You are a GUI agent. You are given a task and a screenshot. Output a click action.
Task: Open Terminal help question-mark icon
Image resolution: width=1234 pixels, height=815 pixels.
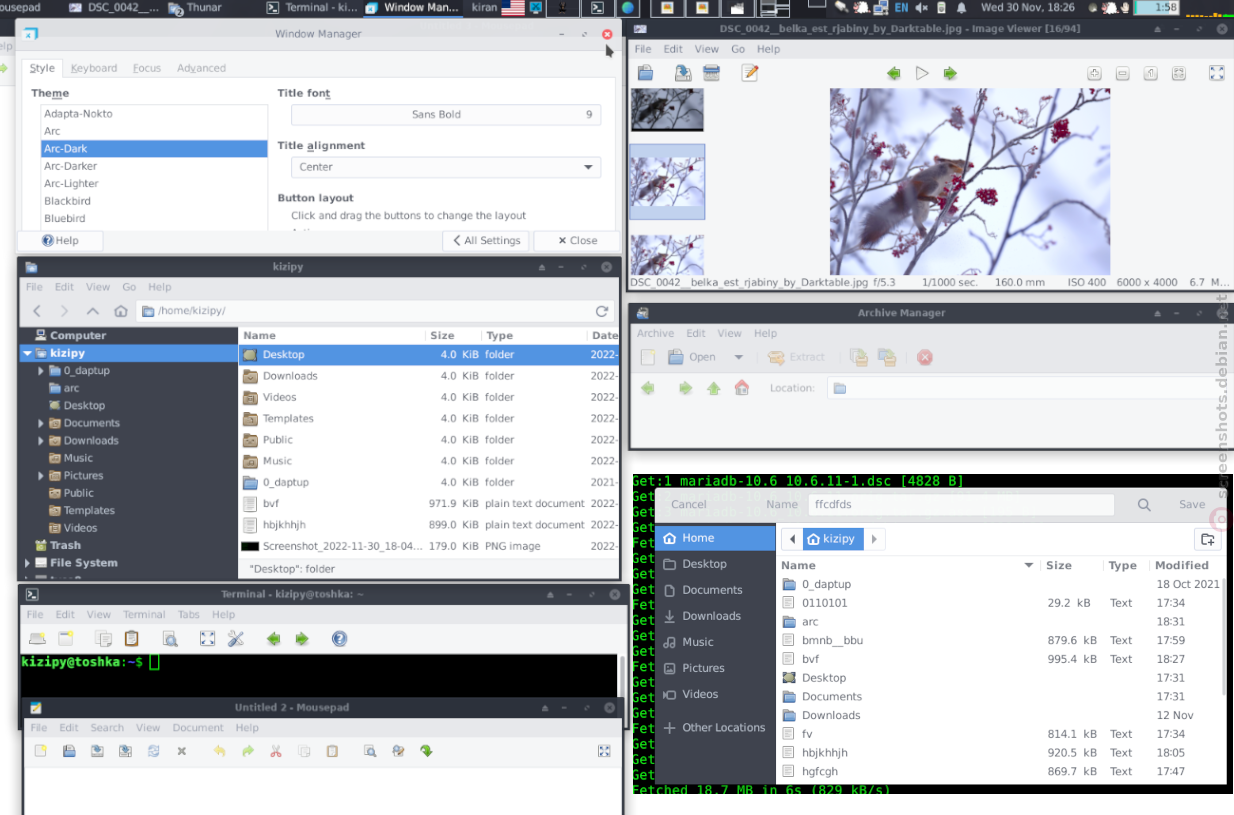[x=339, y=638]
